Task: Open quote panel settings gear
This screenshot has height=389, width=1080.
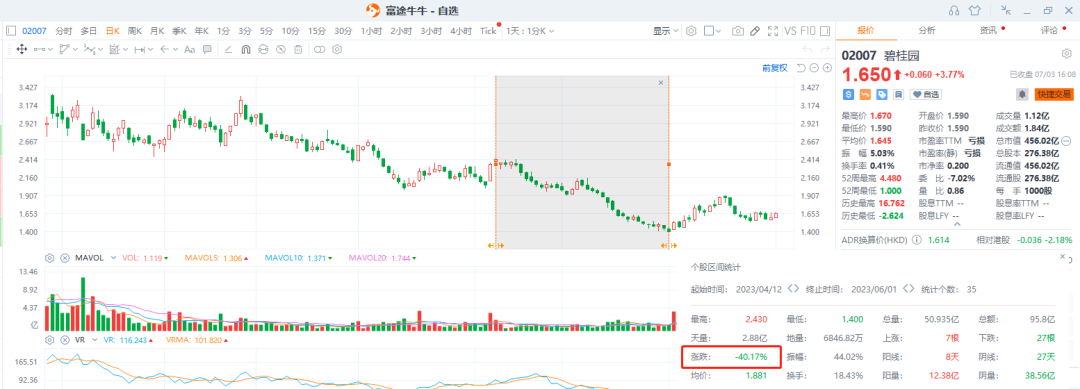Action: pyautogui.click(x=1066, y=54)
